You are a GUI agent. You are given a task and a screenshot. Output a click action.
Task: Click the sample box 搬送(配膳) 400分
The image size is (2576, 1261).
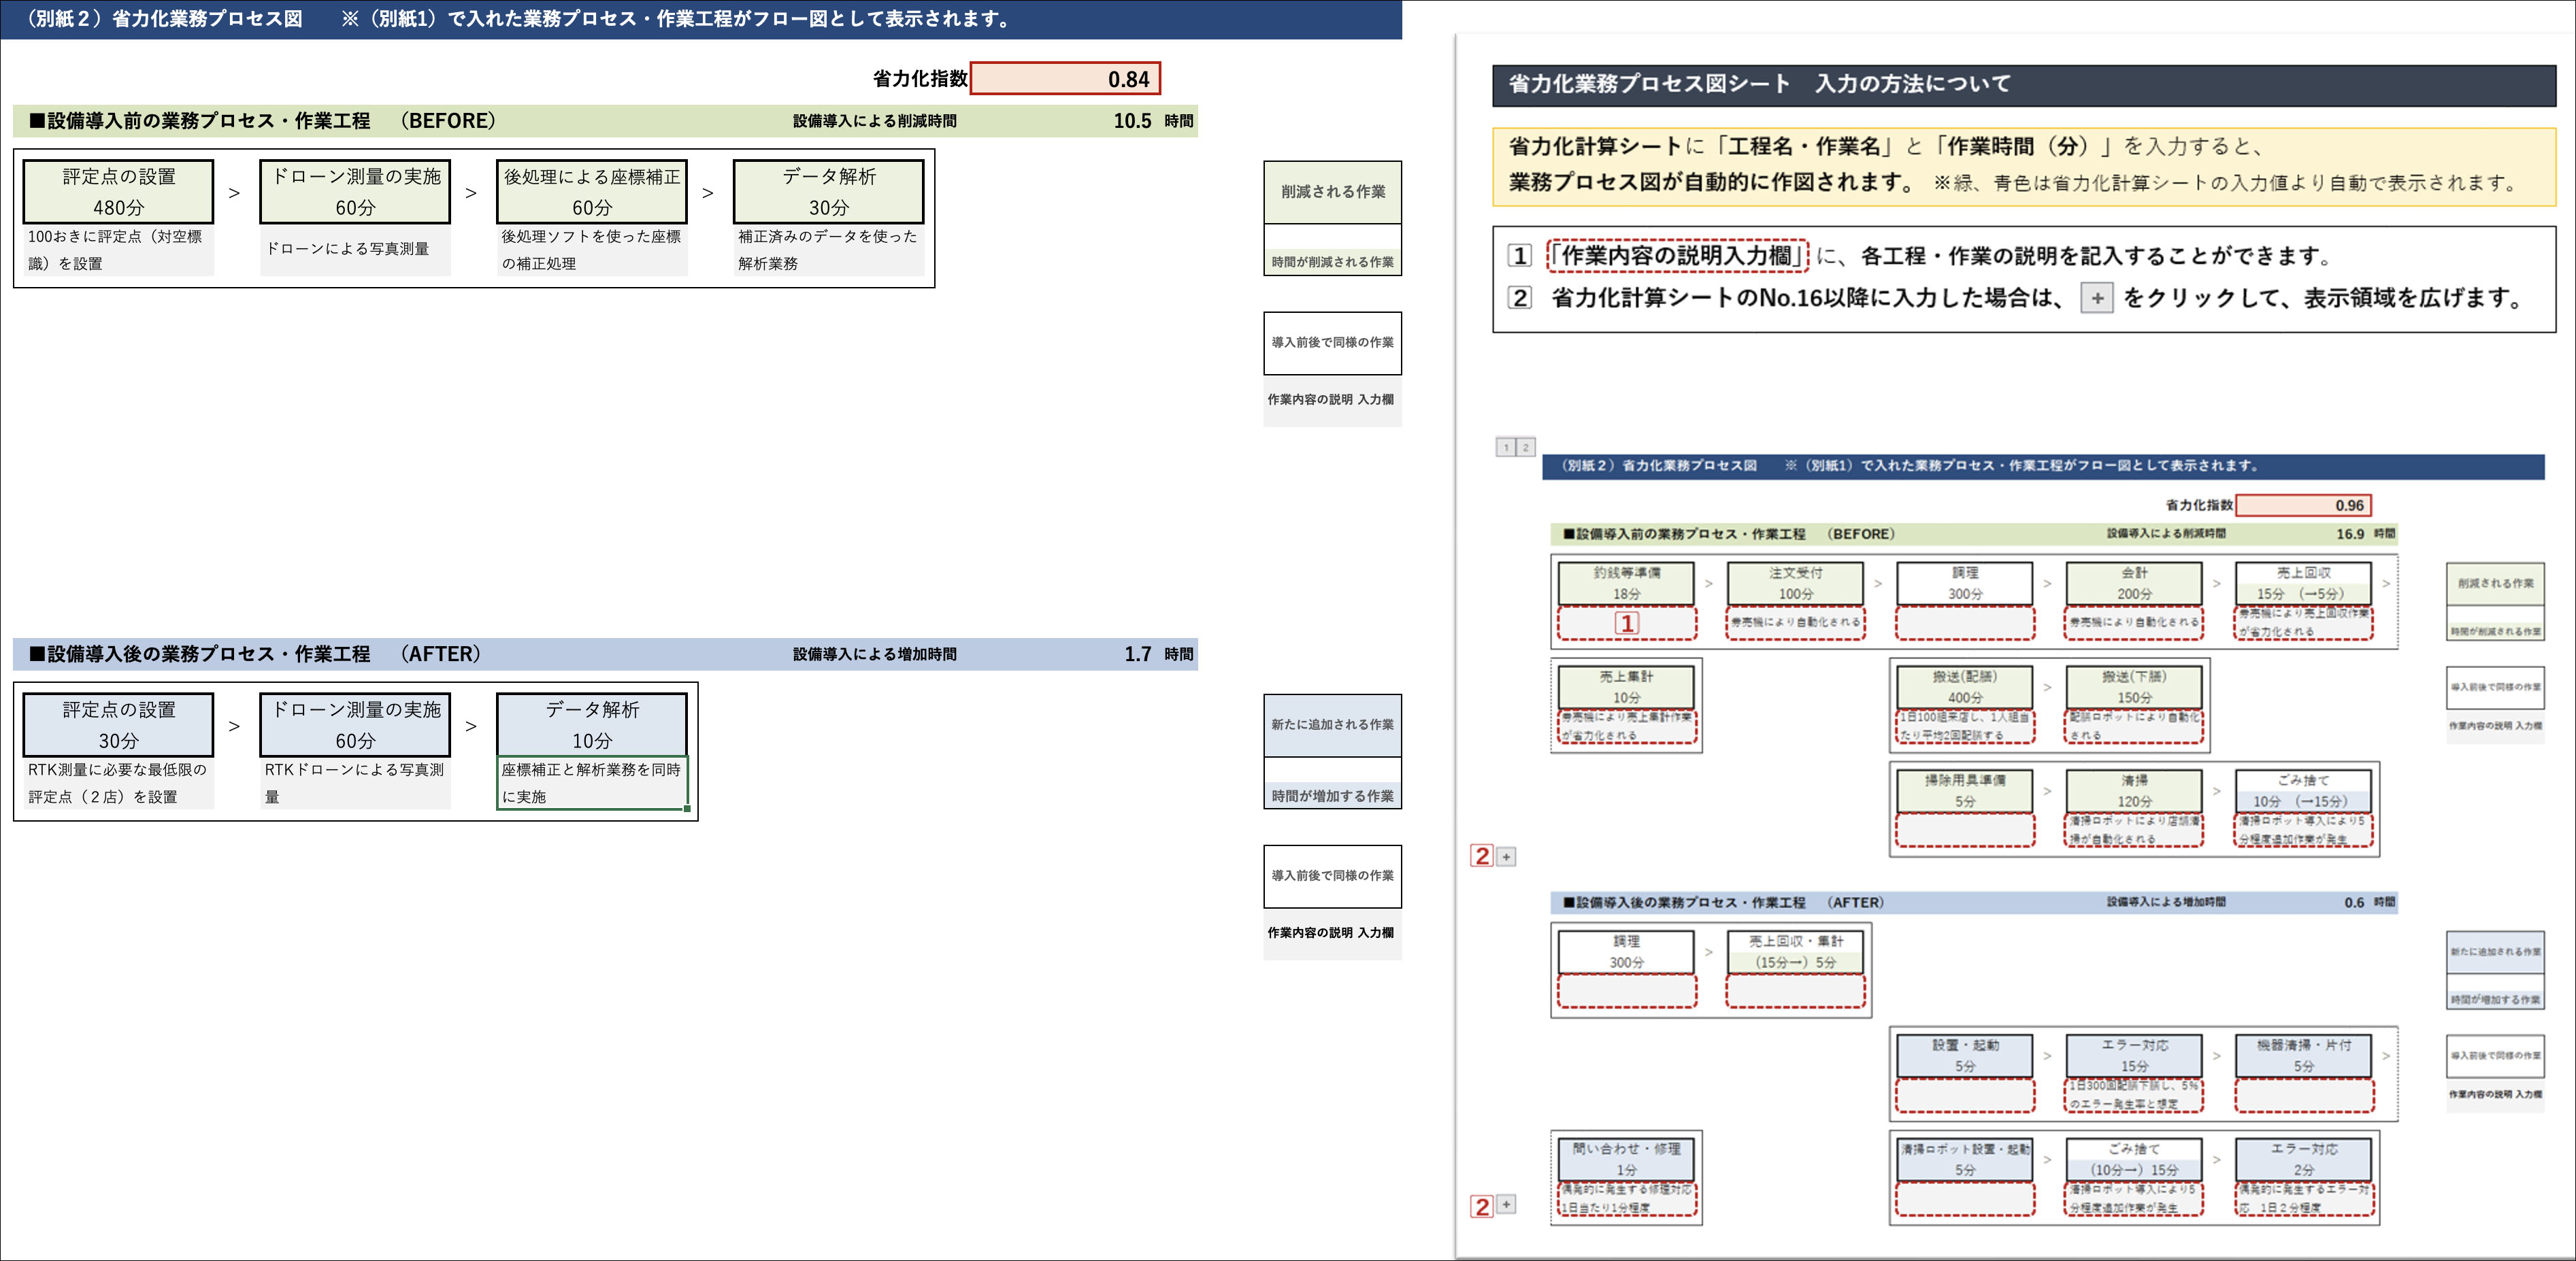pyautogui.click(x=1964, y=687)
